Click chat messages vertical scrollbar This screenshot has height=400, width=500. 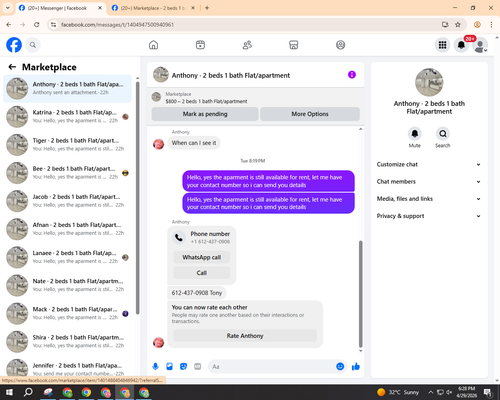click(360, 294)
